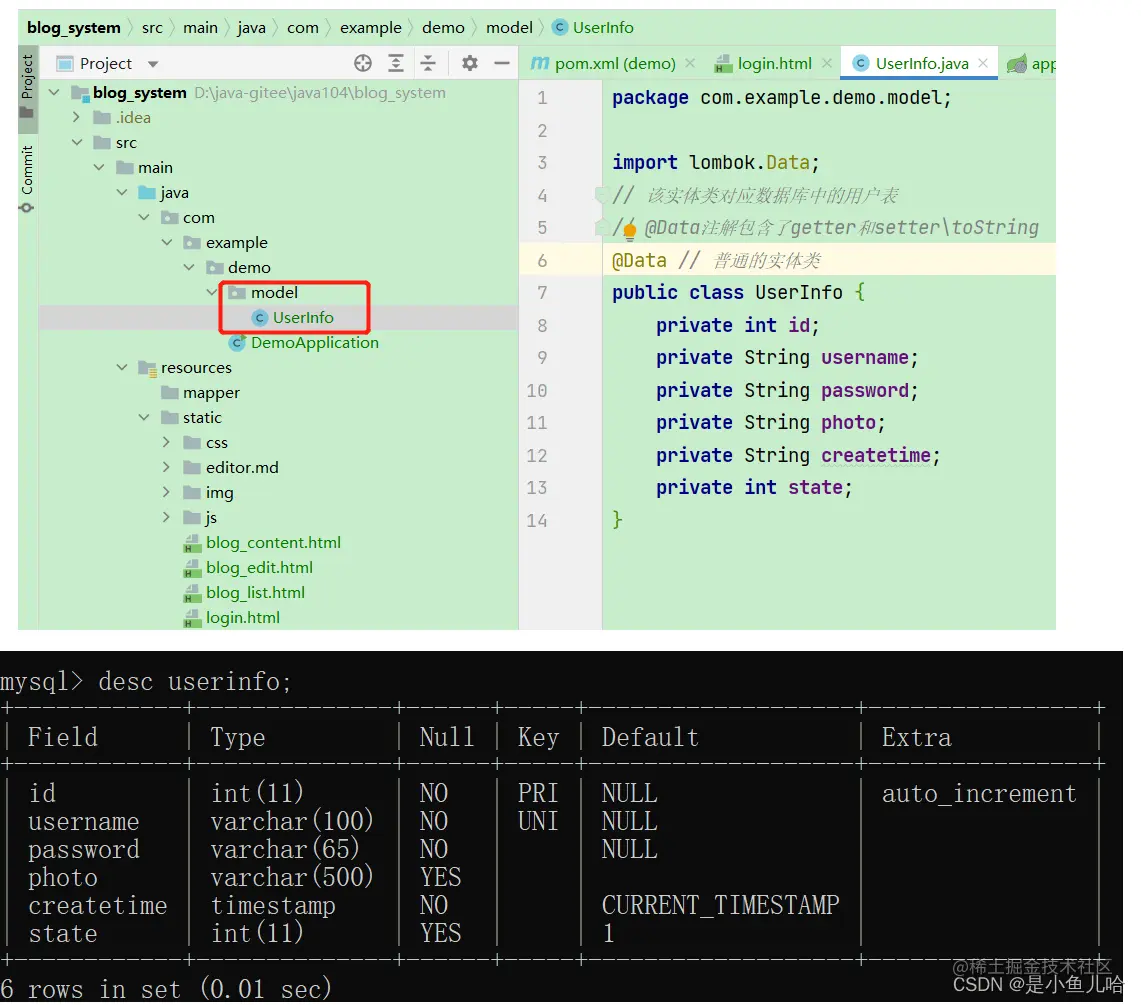Open the Commit tool window side tab
1141x1005 pixels.
point(27,178)
